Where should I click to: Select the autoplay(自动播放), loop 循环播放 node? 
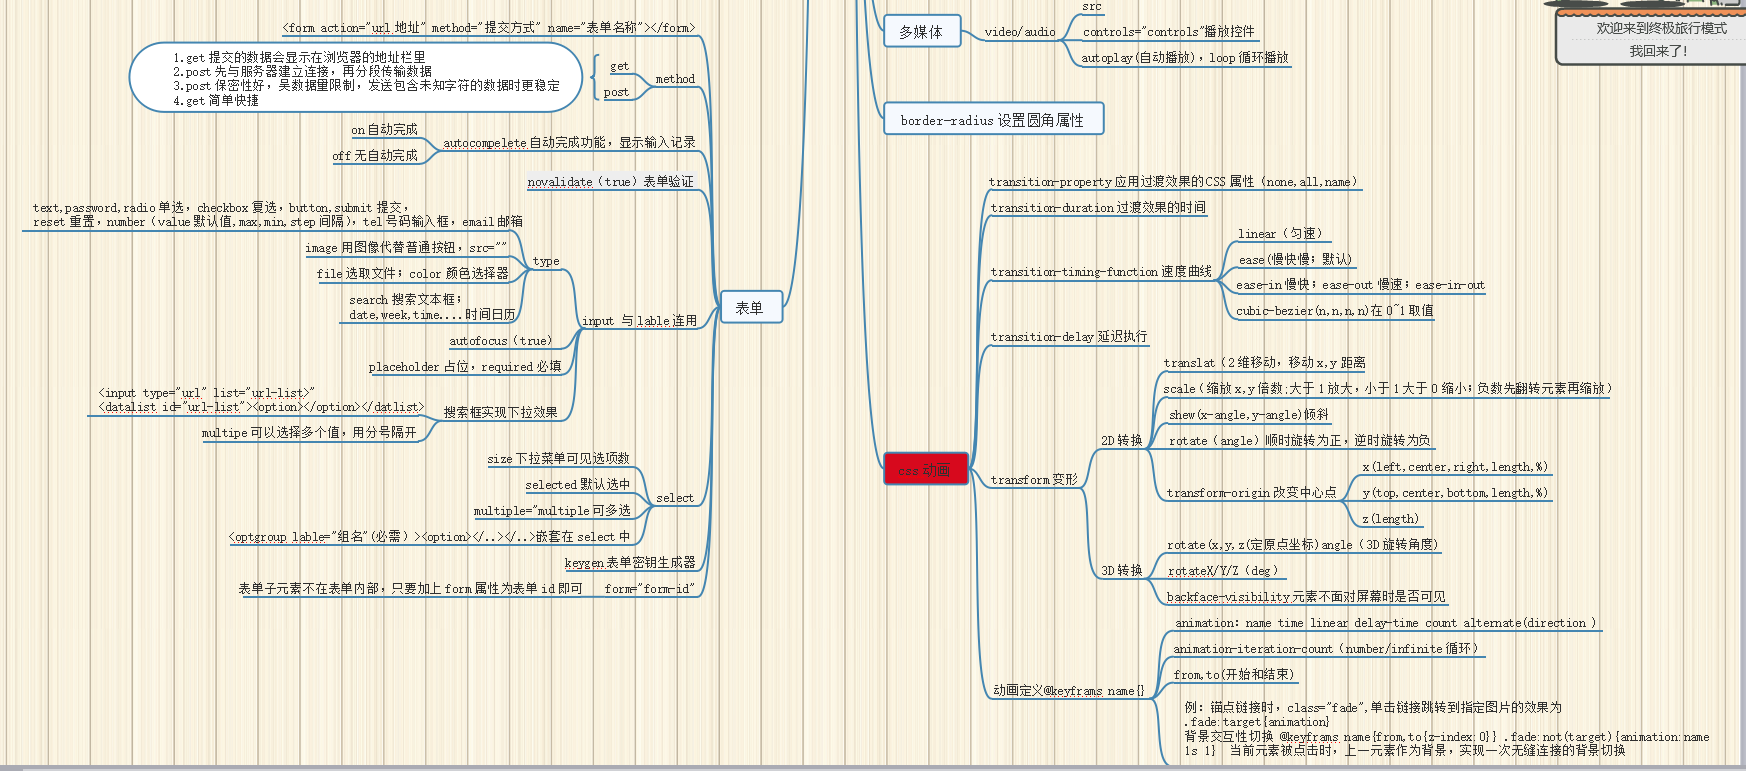[1185, 58]
